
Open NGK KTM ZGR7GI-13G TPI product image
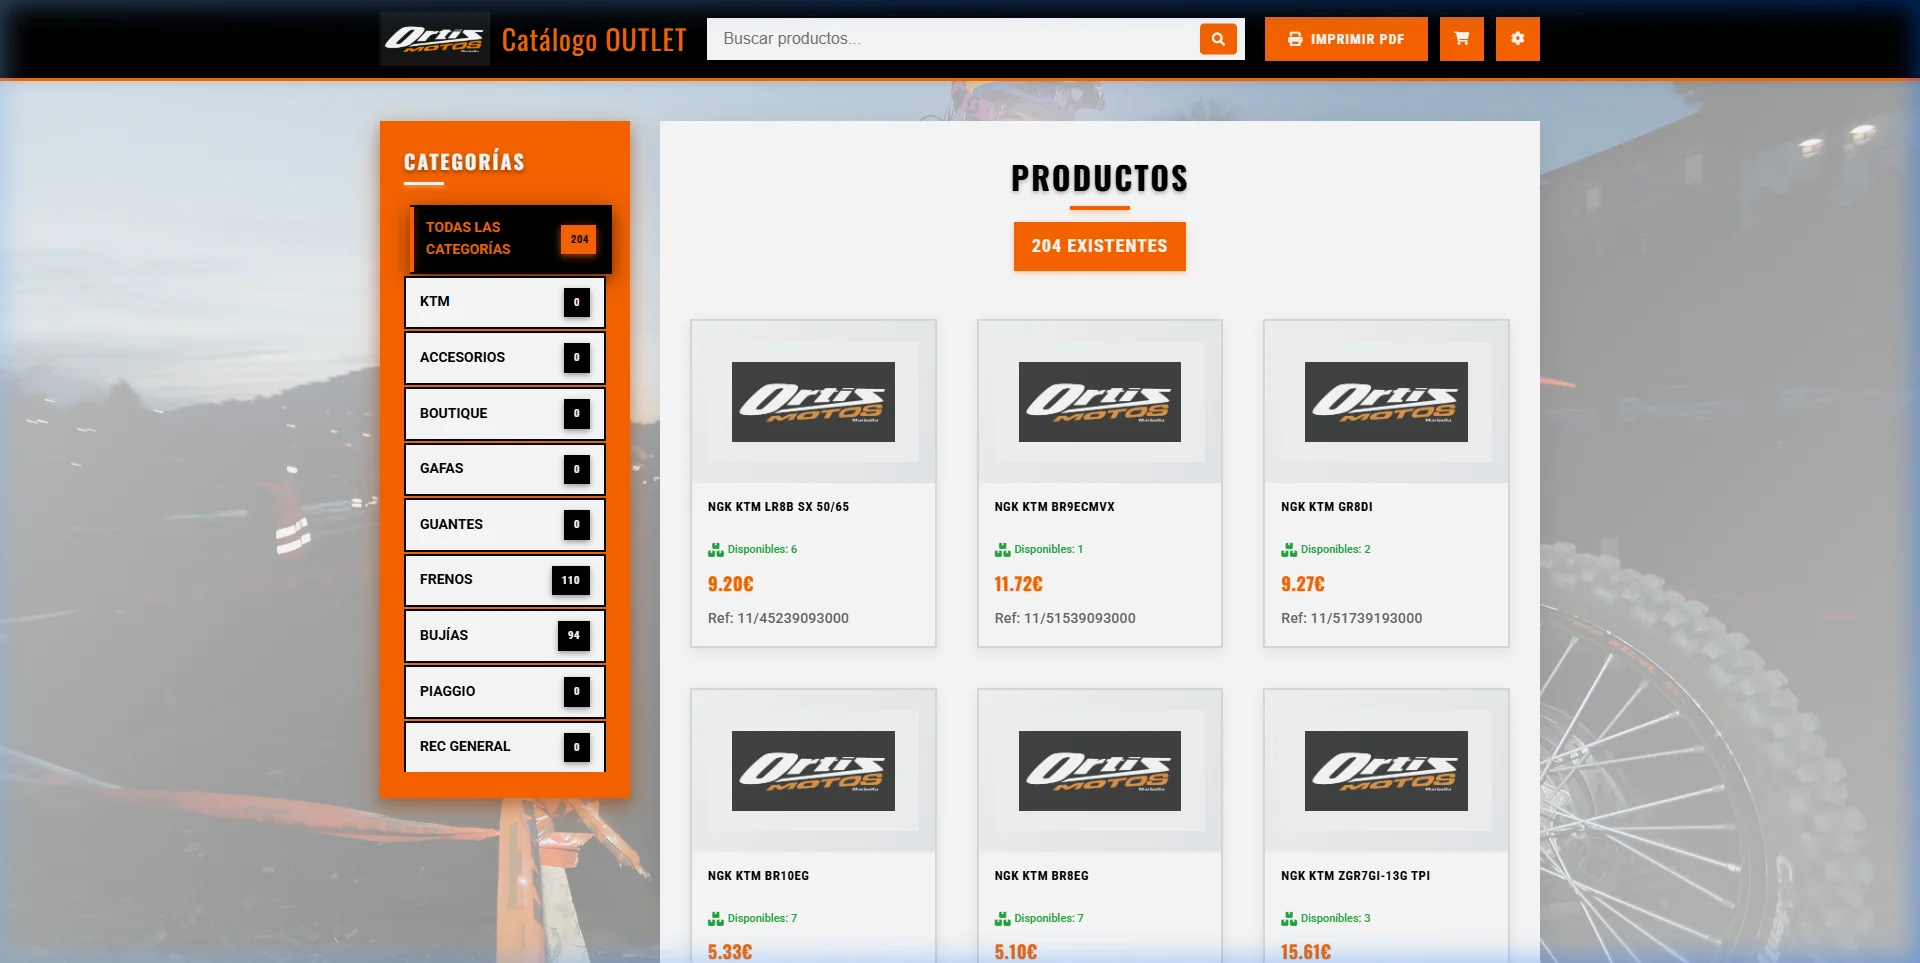(1386, 771)
